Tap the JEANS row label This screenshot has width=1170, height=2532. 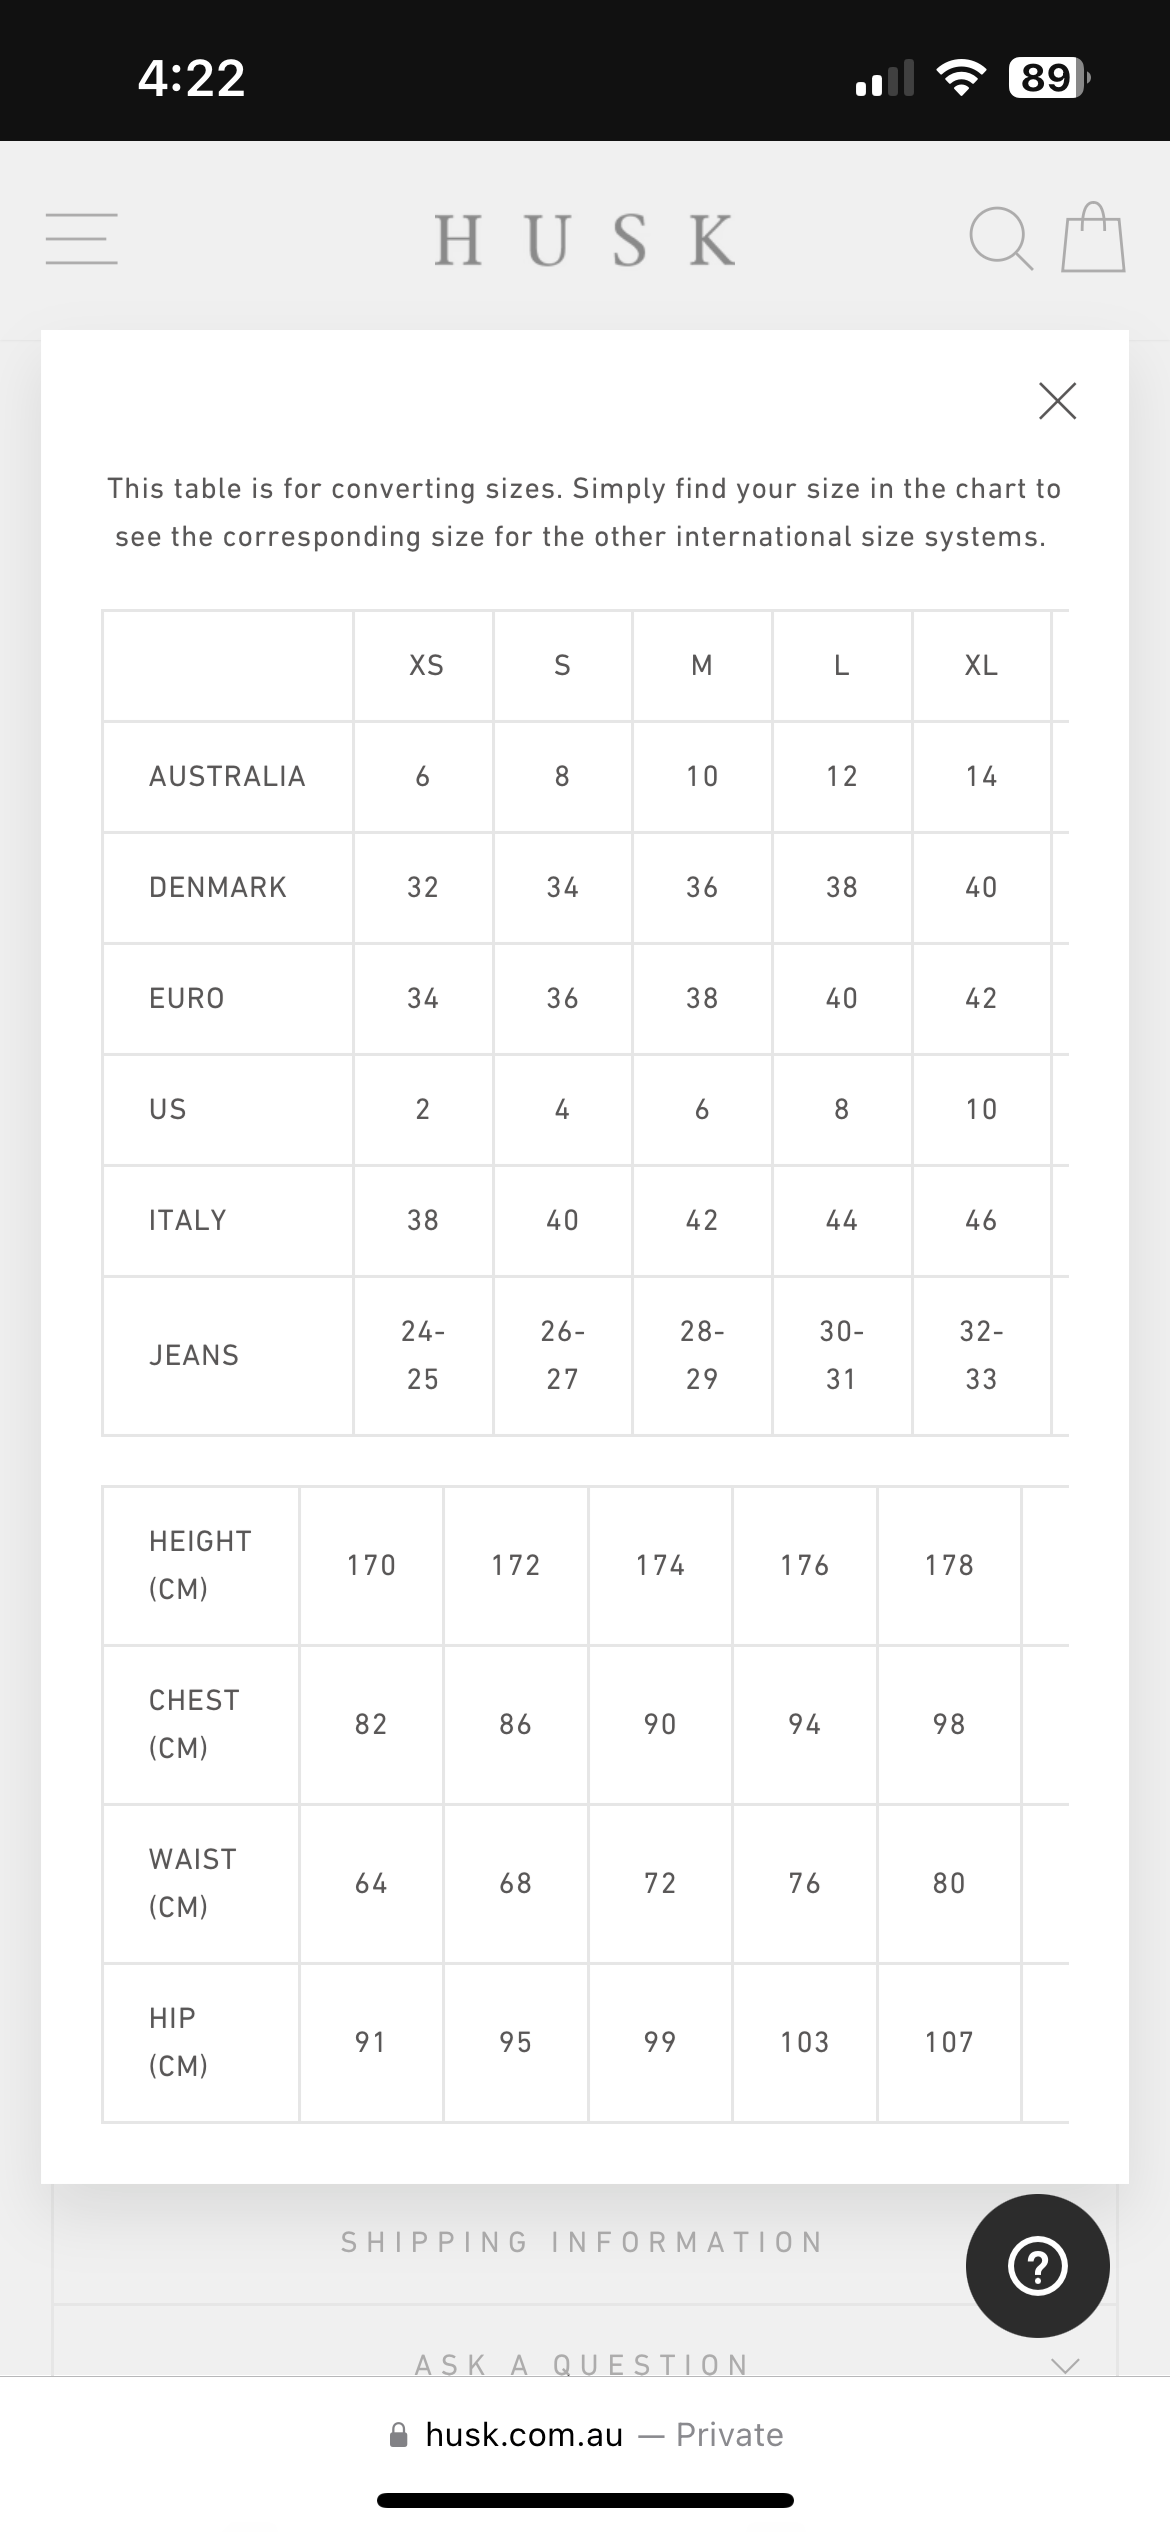click(194, 1356)
